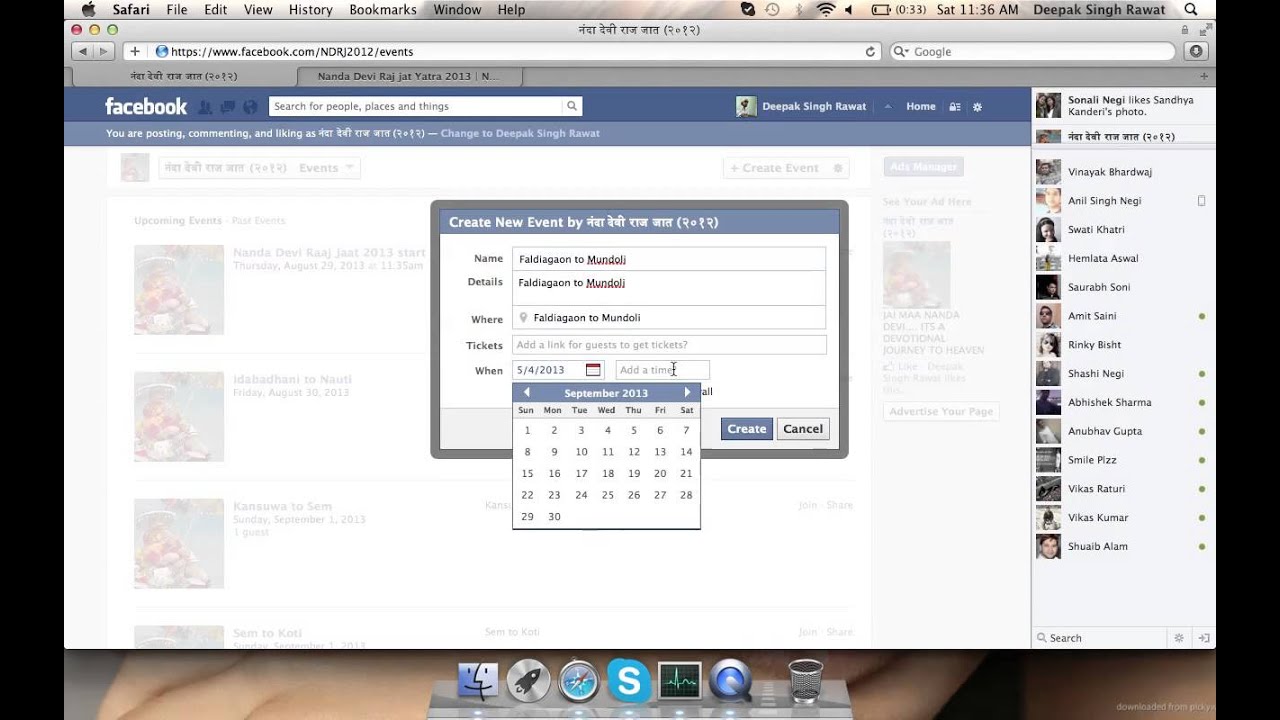
Task: Go to previous month in calendar
Action: (x=526, y=393)
